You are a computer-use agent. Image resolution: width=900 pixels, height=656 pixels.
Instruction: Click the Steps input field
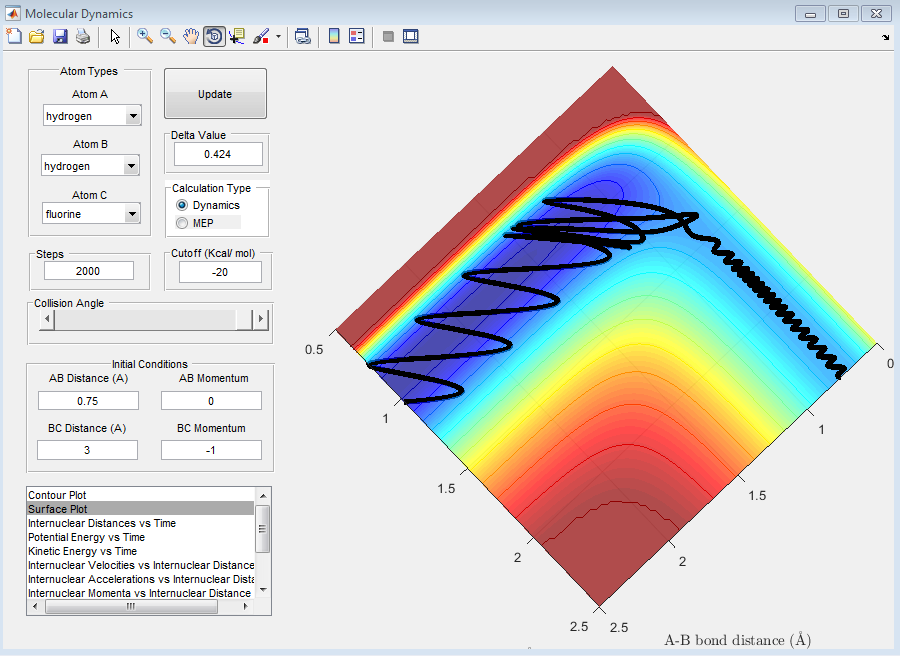click(89, 271)
